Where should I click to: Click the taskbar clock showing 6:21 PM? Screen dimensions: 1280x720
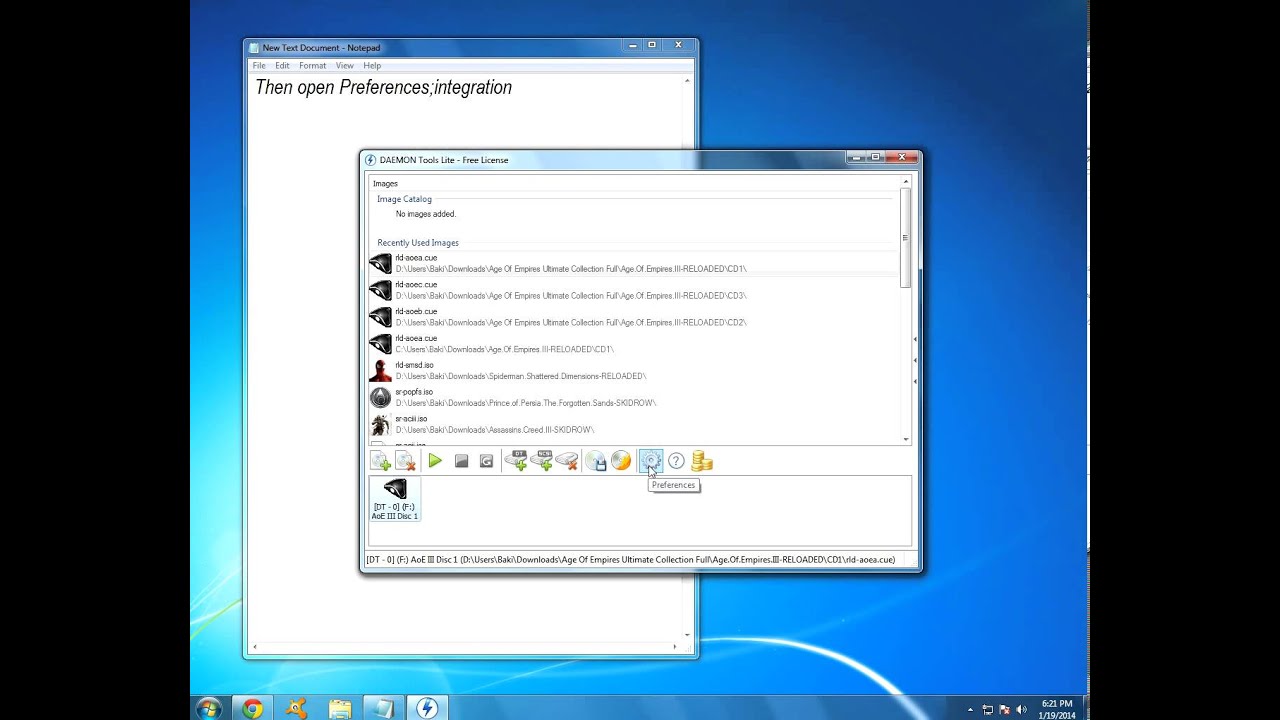coord(1056,709)
